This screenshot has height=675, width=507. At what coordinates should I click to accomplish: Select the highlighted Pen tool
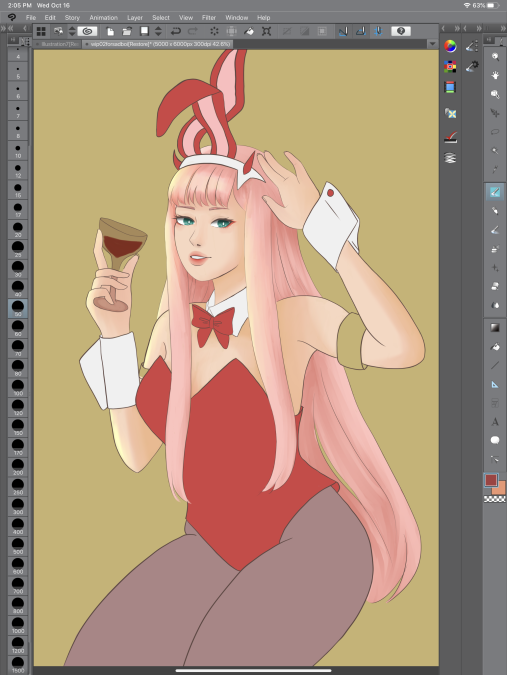495,192
